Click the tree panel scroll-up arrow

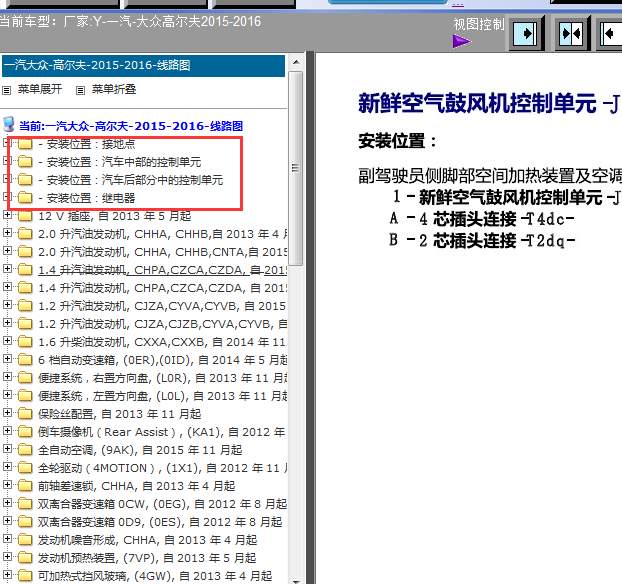[296, 62]
